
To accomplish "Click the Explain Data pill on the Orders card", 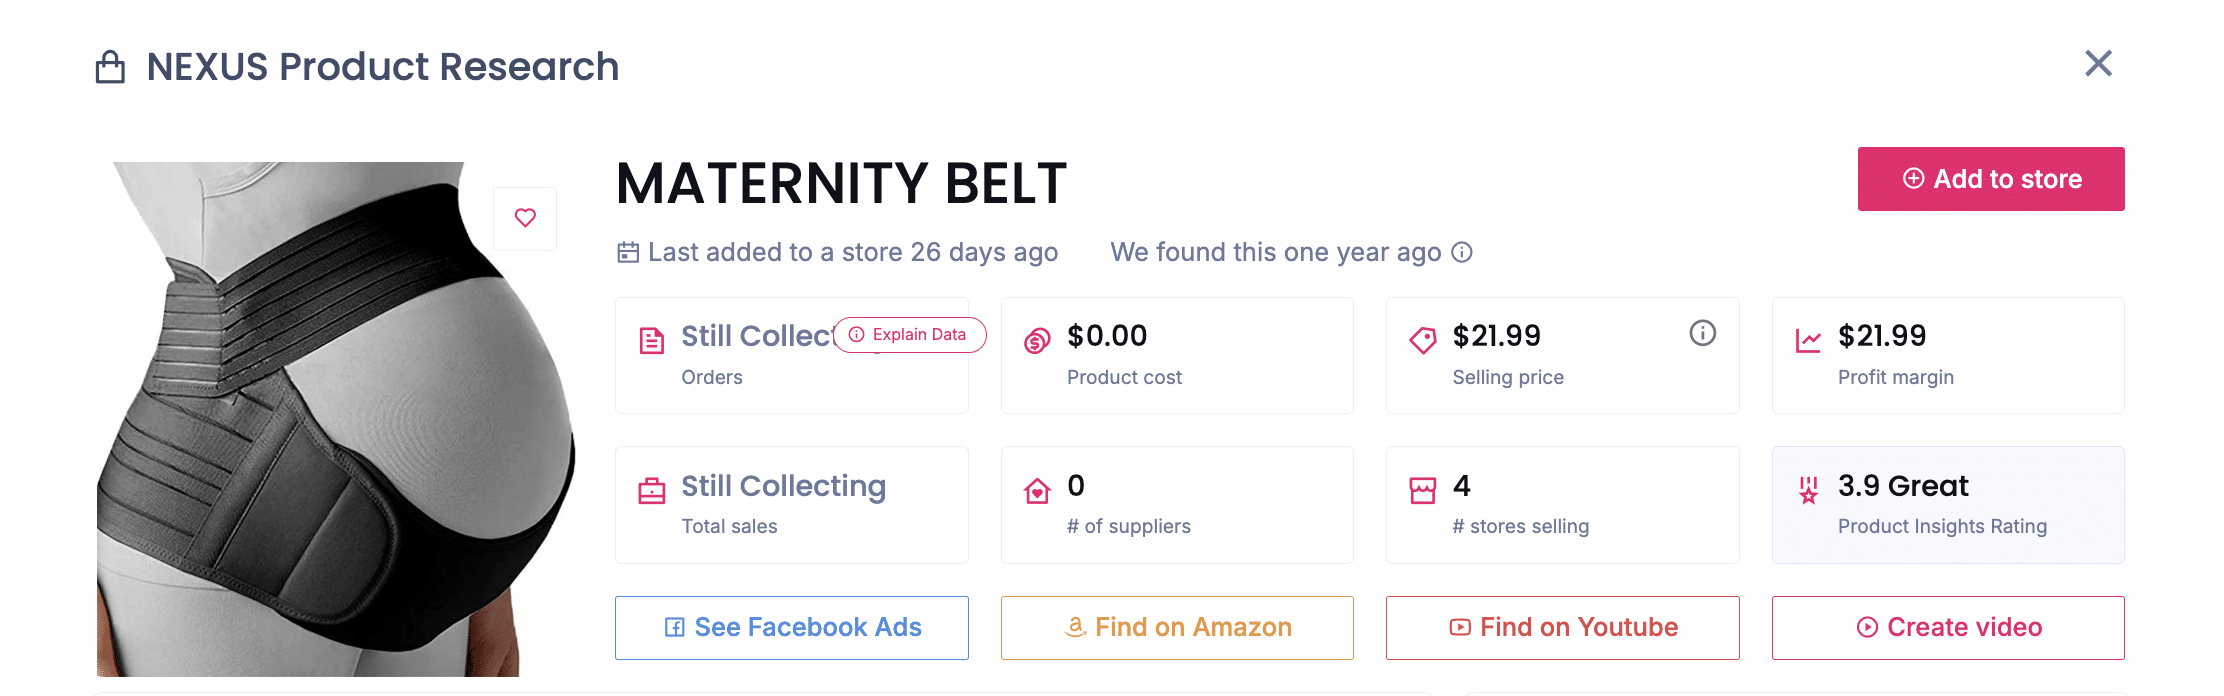I will 908,335.
